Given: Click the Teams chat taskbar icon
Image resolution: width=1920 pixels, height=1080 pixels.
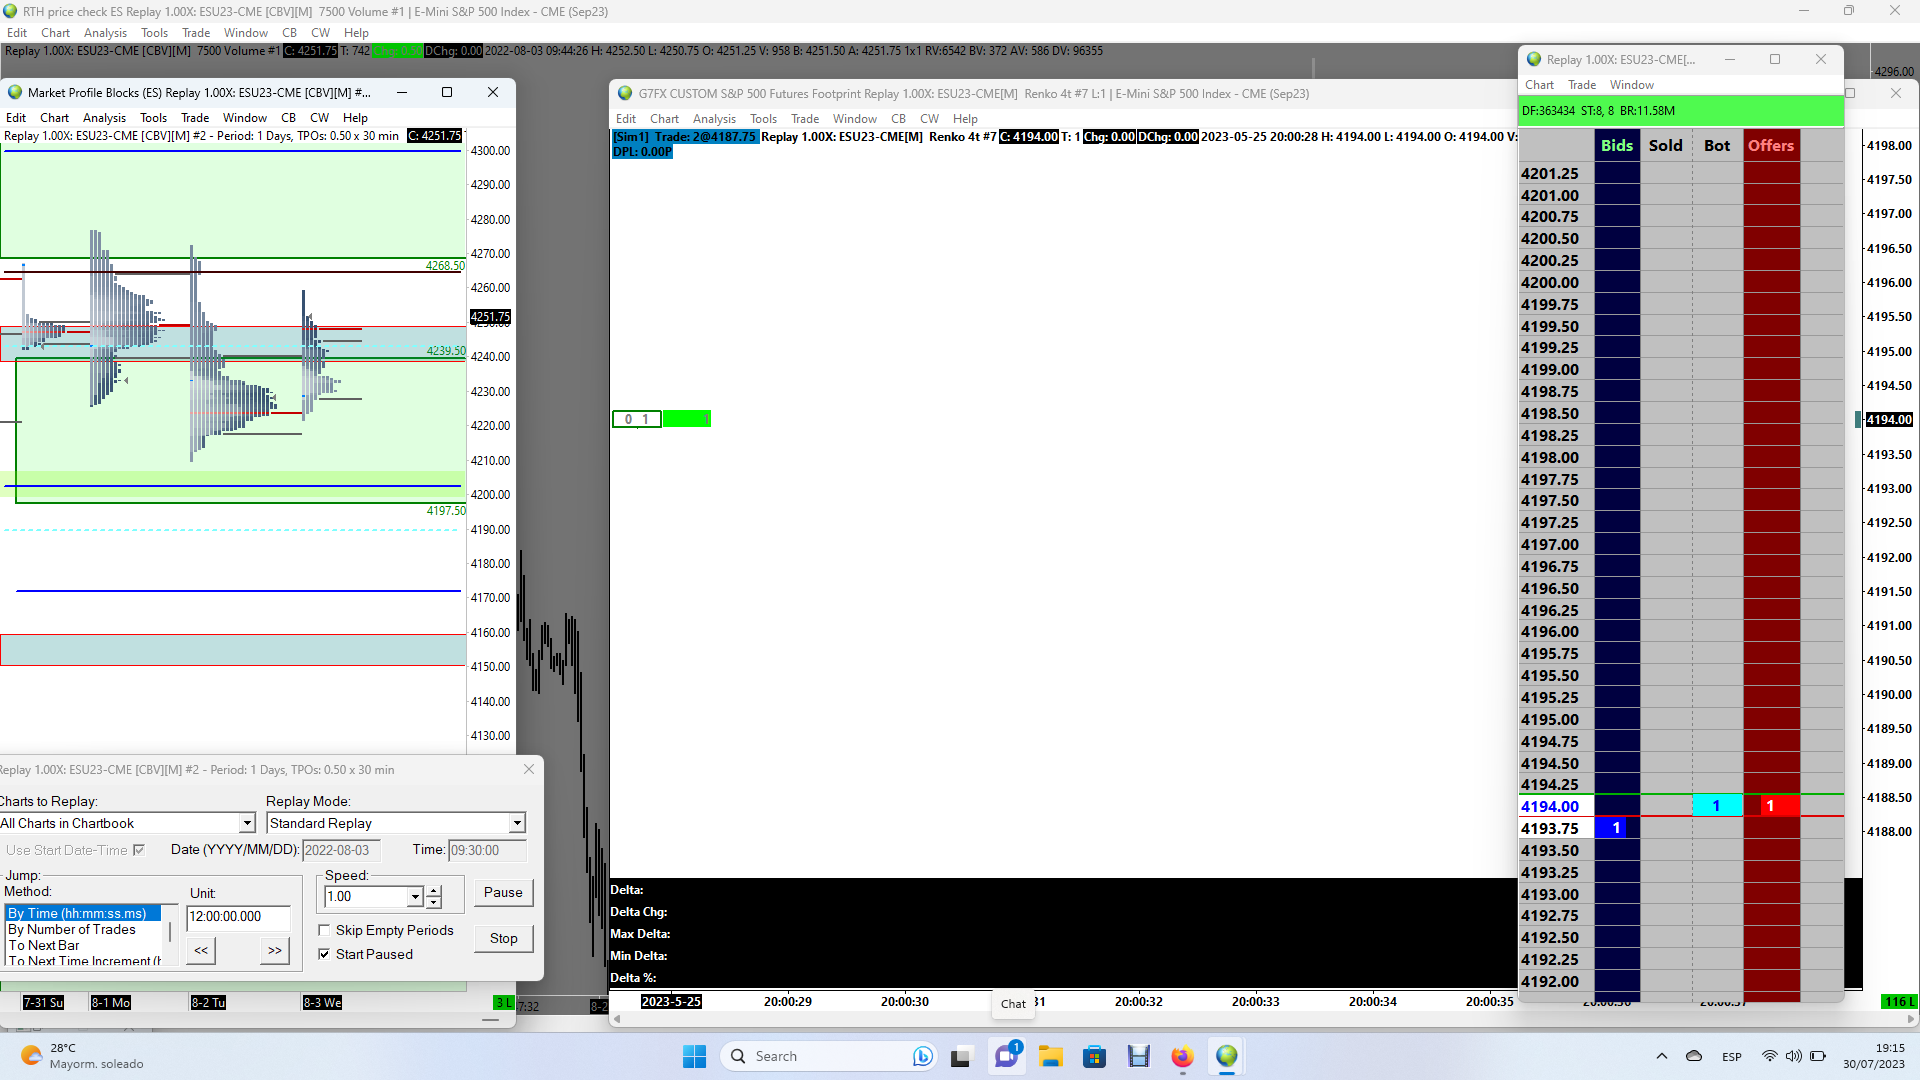Looking at the screenshot, I should click(x=1006, y=1057).
